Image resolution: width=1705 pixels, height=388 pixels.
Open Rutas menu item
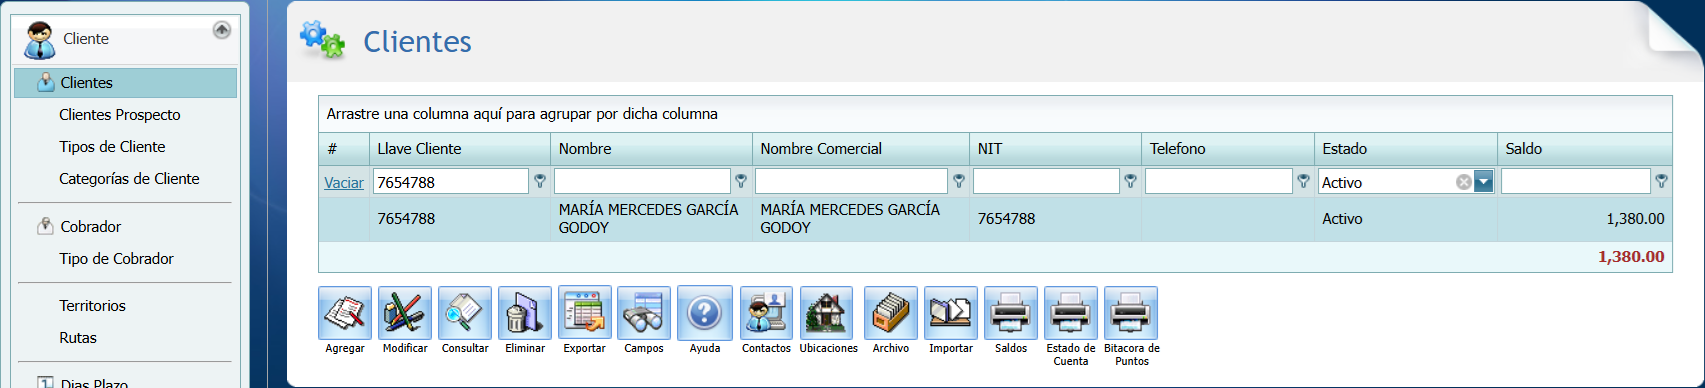(x=78, y=338)
